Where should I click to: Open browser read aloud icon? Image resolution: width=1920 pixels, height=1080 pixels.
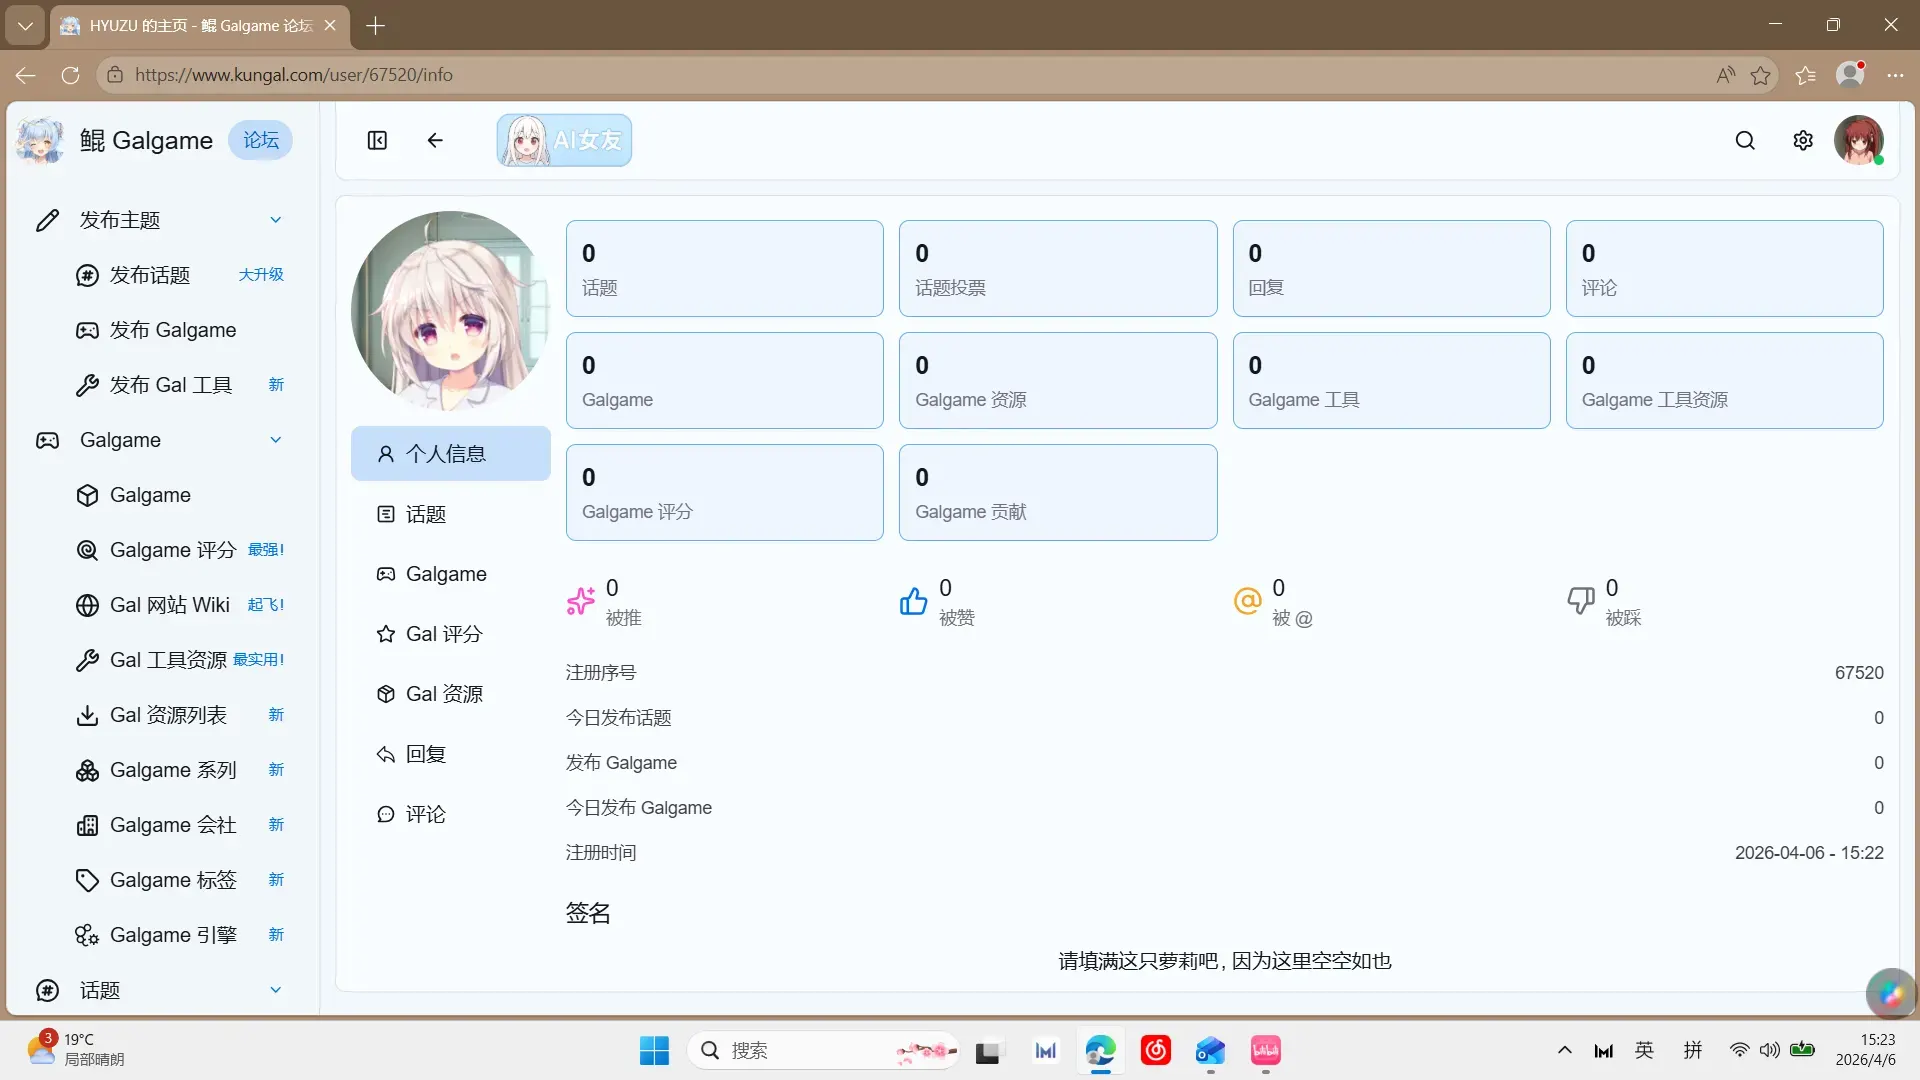pyautogui.click(x=1725, y=75)
